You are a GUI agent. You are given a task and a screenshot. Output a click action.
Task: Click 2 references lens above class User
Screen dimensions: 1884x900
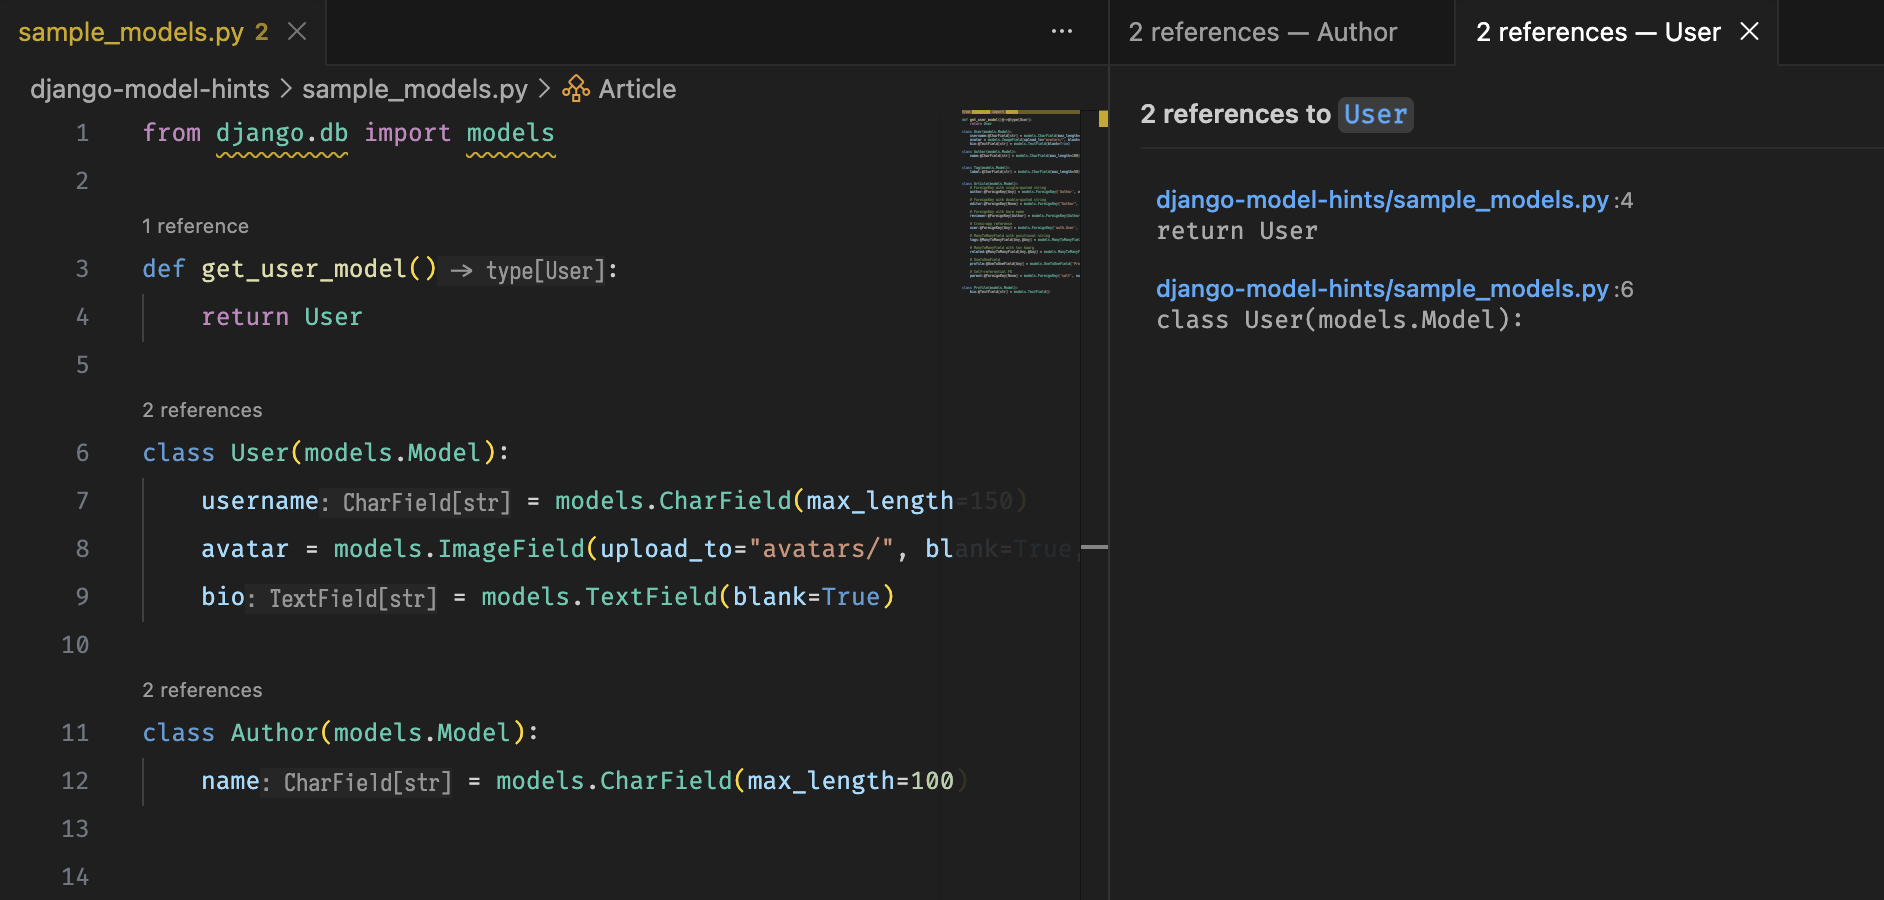click(x=202, y=410)
